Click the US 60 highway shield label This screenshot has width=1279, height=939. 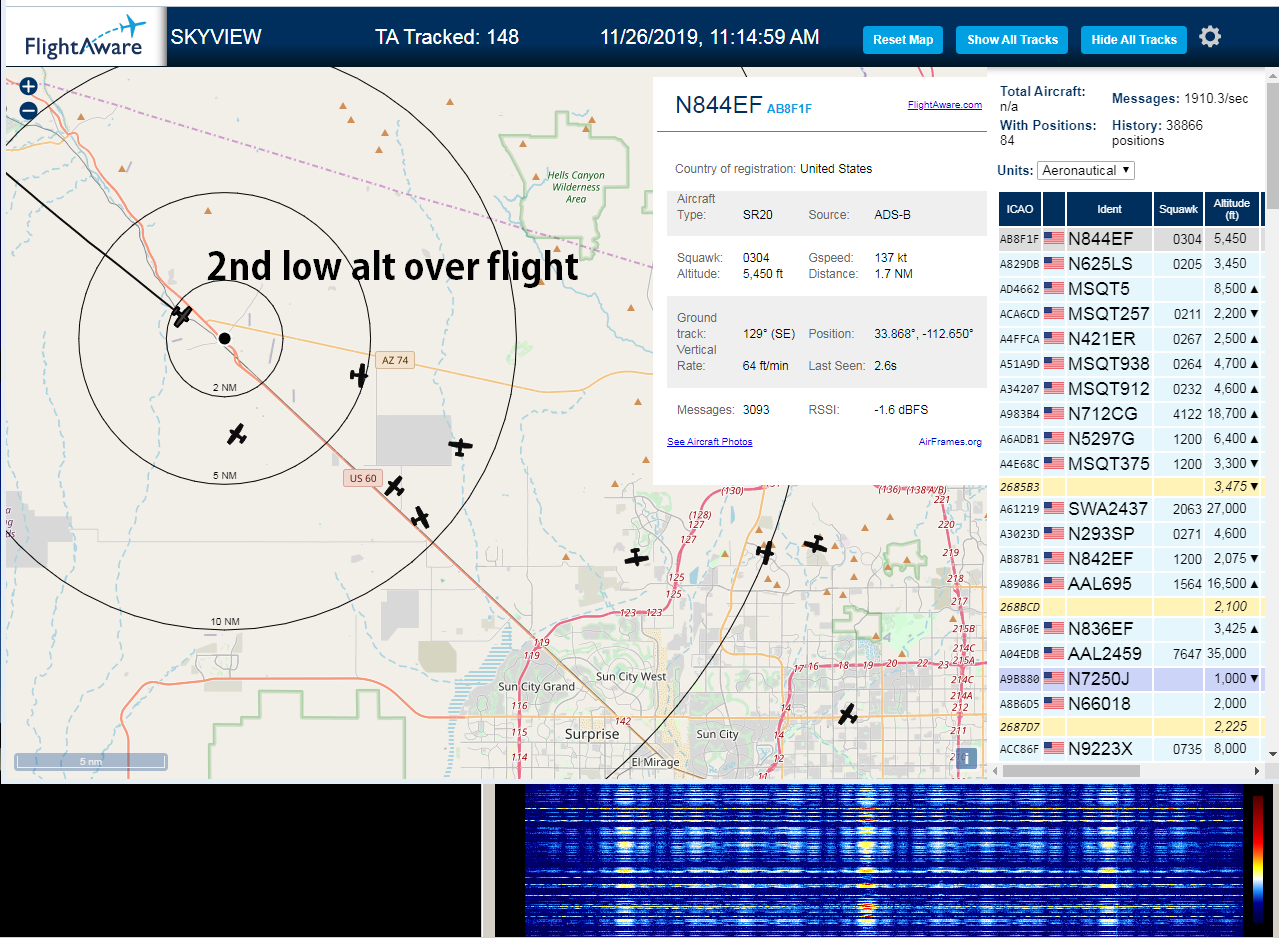point(363,478)
